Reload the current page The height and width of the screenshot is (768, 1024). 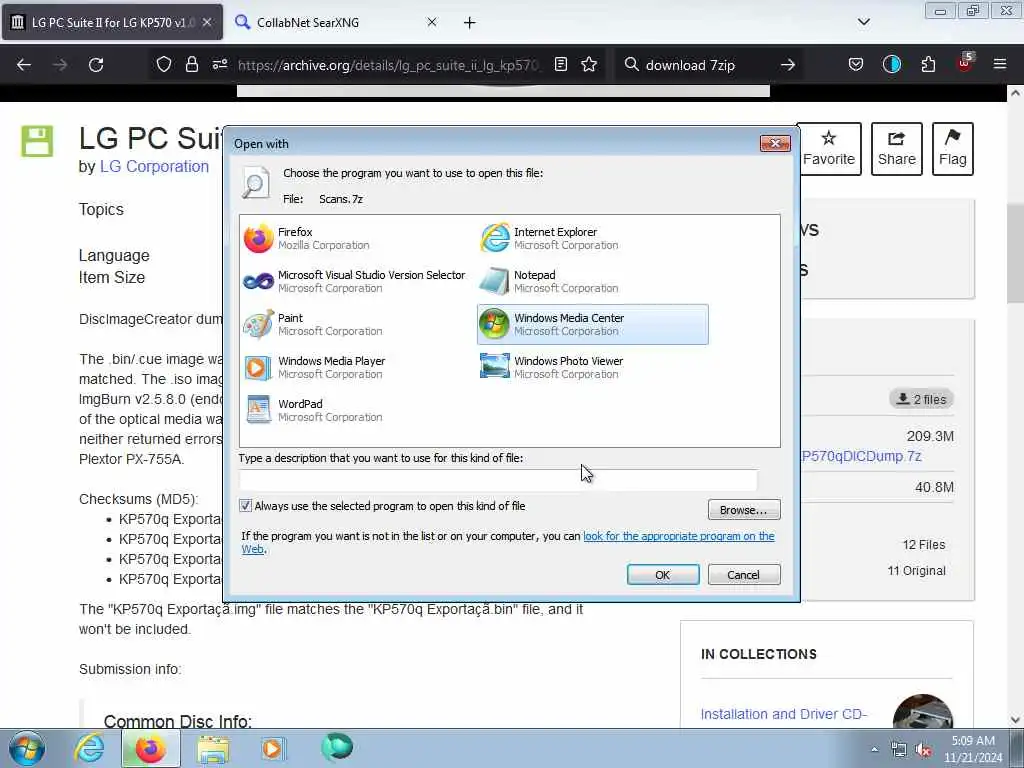point(96,65)
